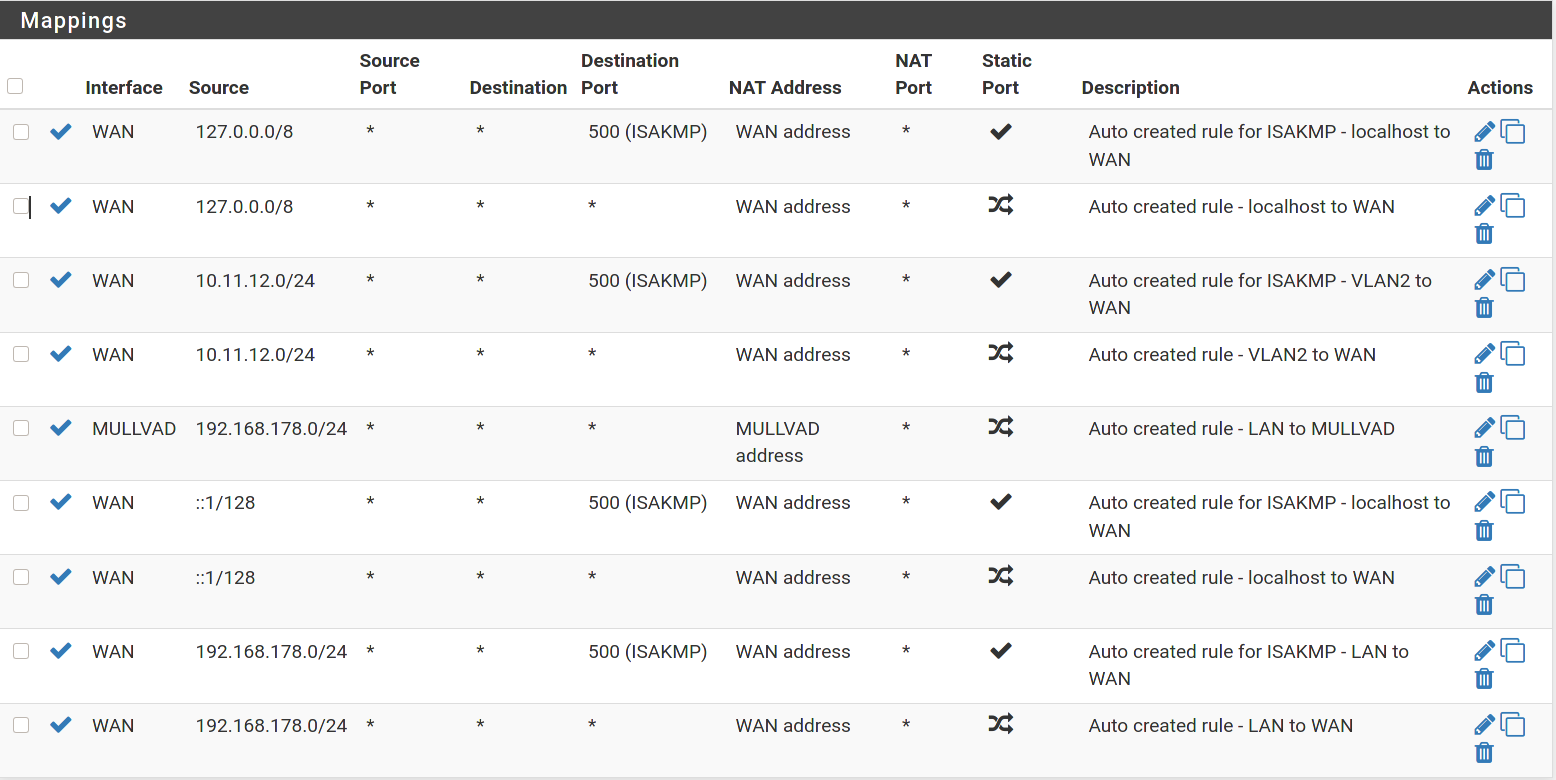Edit the ISAKMP LAN to WAN rule

click(x=1484, y=651)
